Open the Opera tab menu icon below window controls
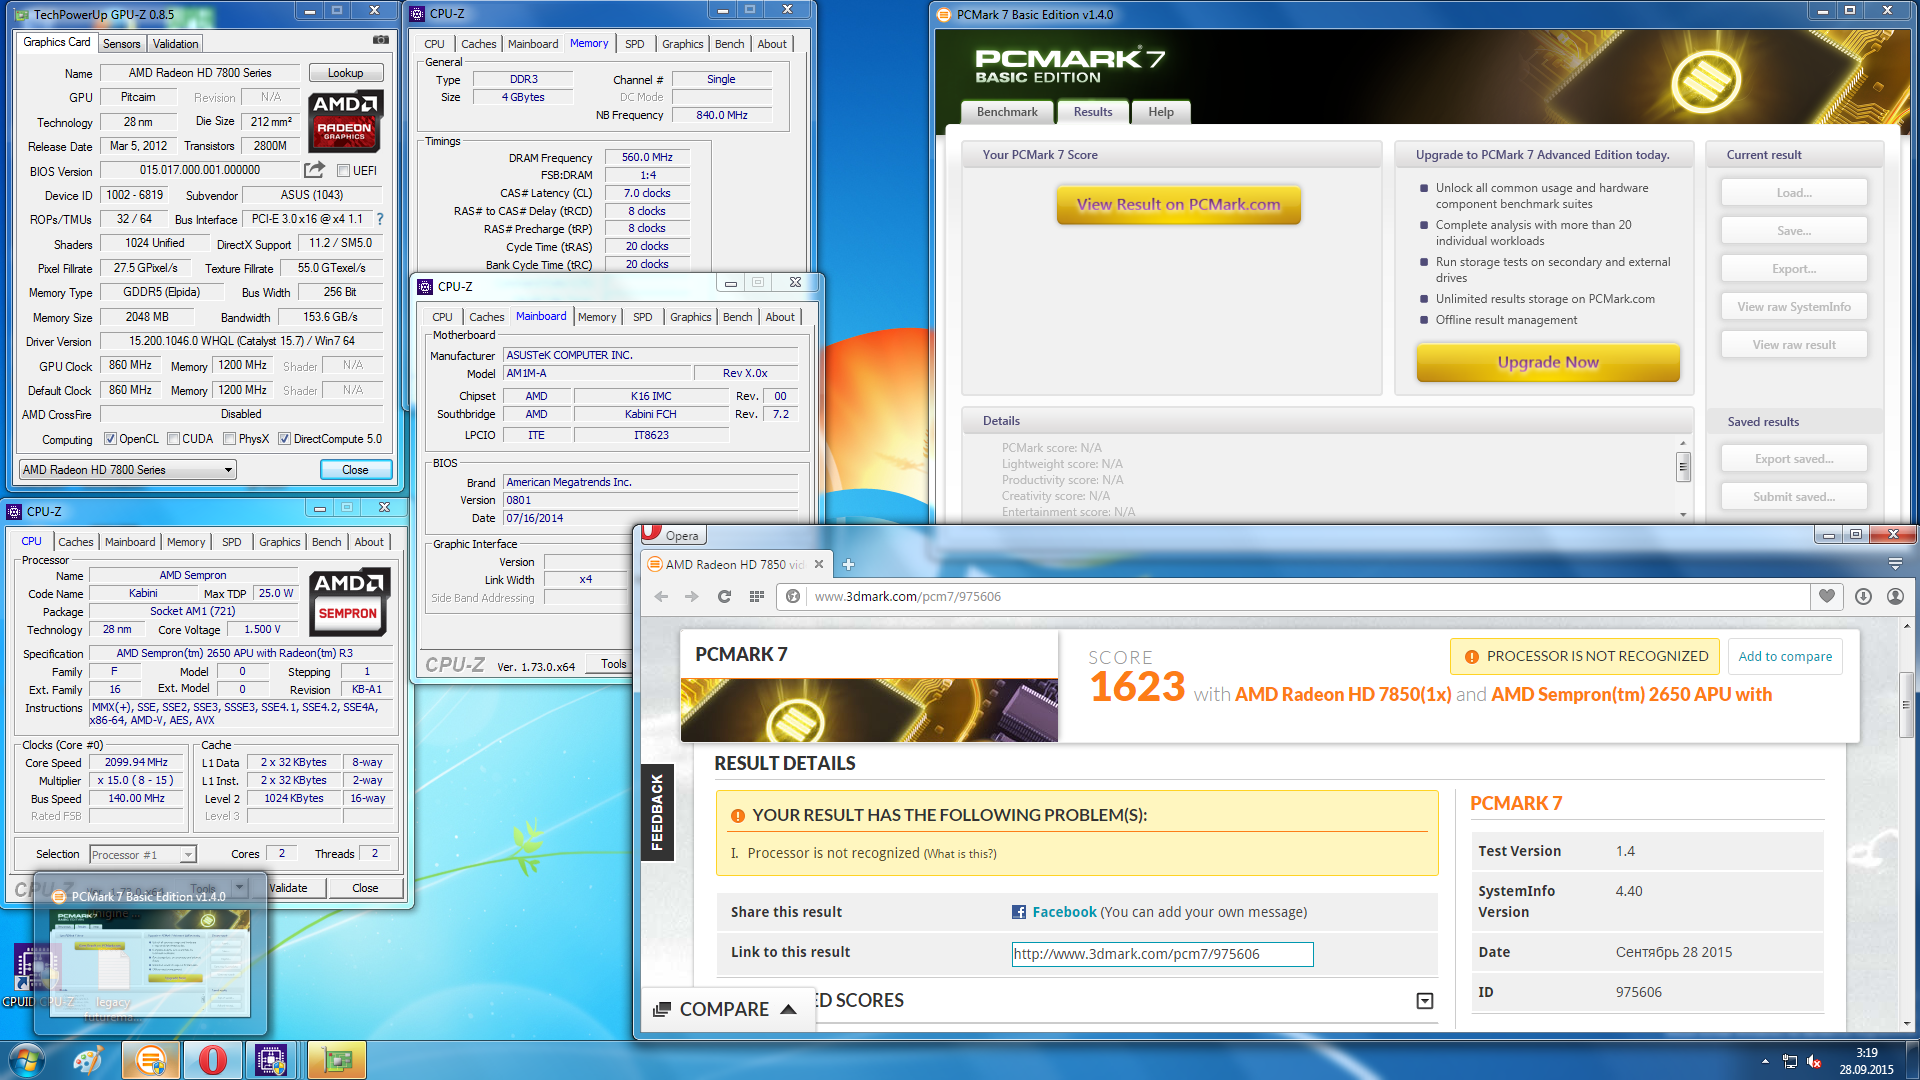This screenshot has height=1080, width=1920. (1895, 564)
